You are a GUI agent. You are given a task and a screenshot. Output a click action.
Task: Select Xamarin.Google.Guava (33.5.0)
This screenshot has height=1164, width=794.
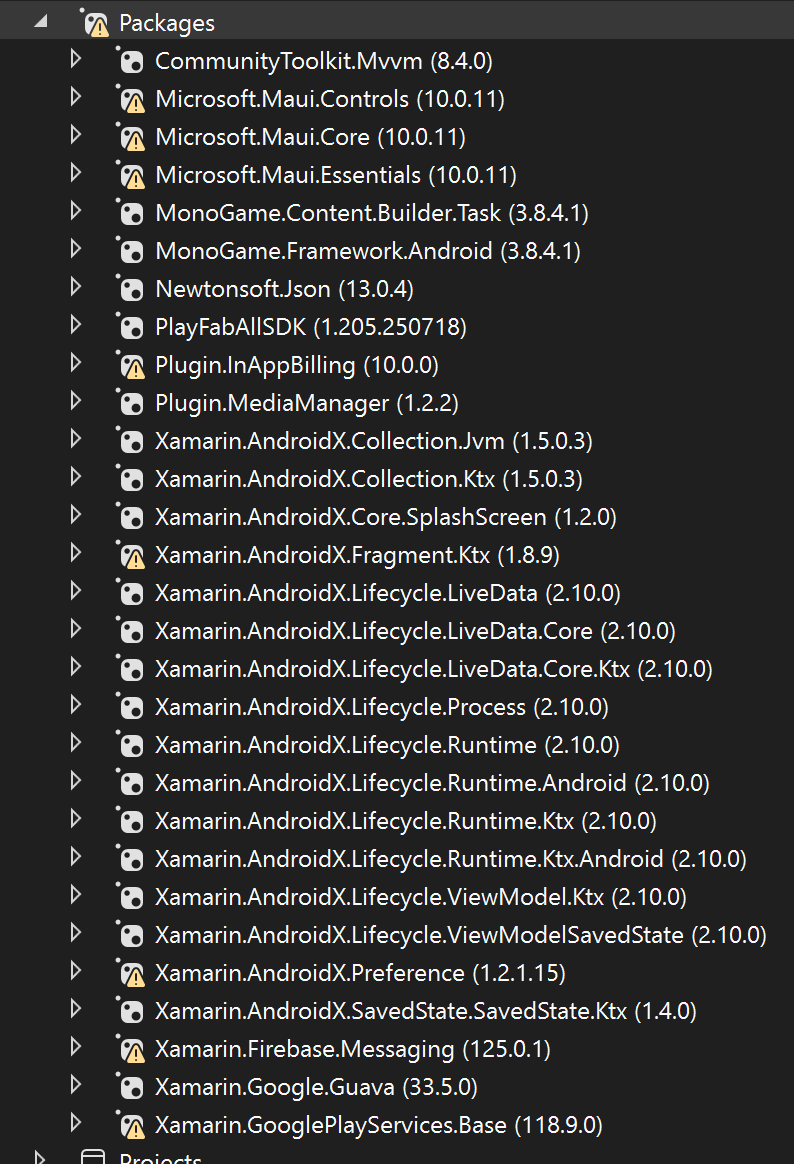pyautogui.click(x=316, y=1087)
